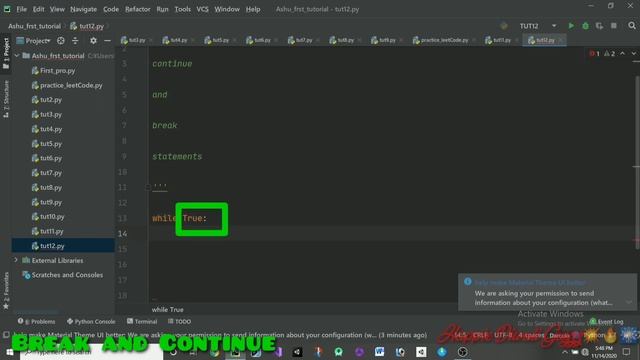The width and height of the screenshot is (640, 360).
Task: Collapse the Ashu_frst_tutorial project folder
Action: click(17, 56)
